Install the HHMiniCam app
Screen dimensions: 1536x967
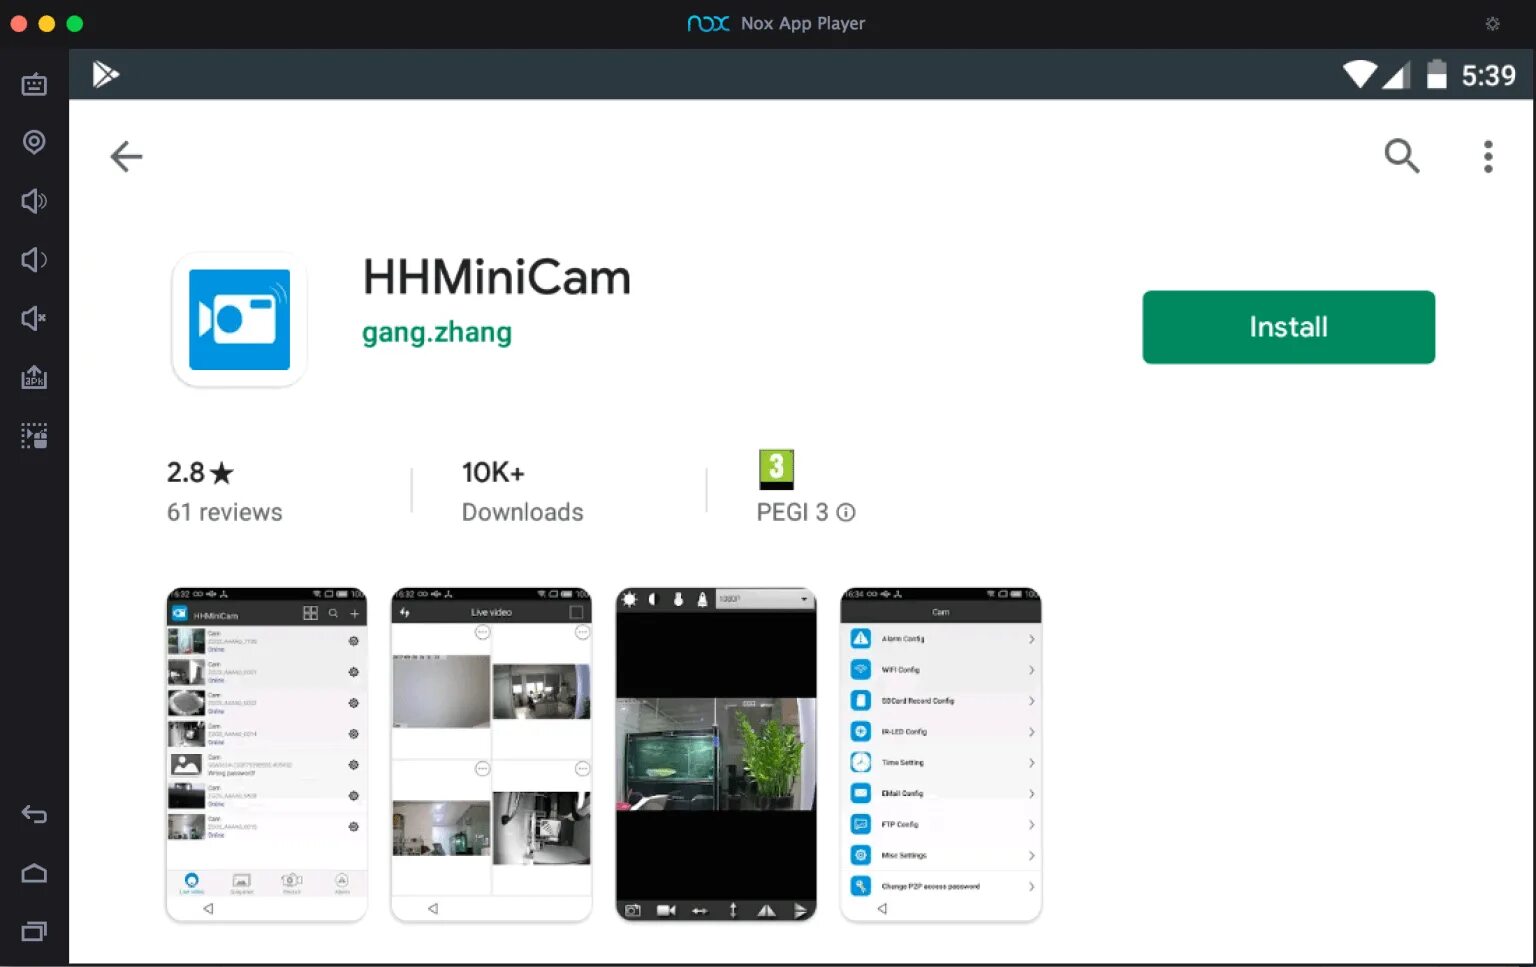pos(1288,327)
